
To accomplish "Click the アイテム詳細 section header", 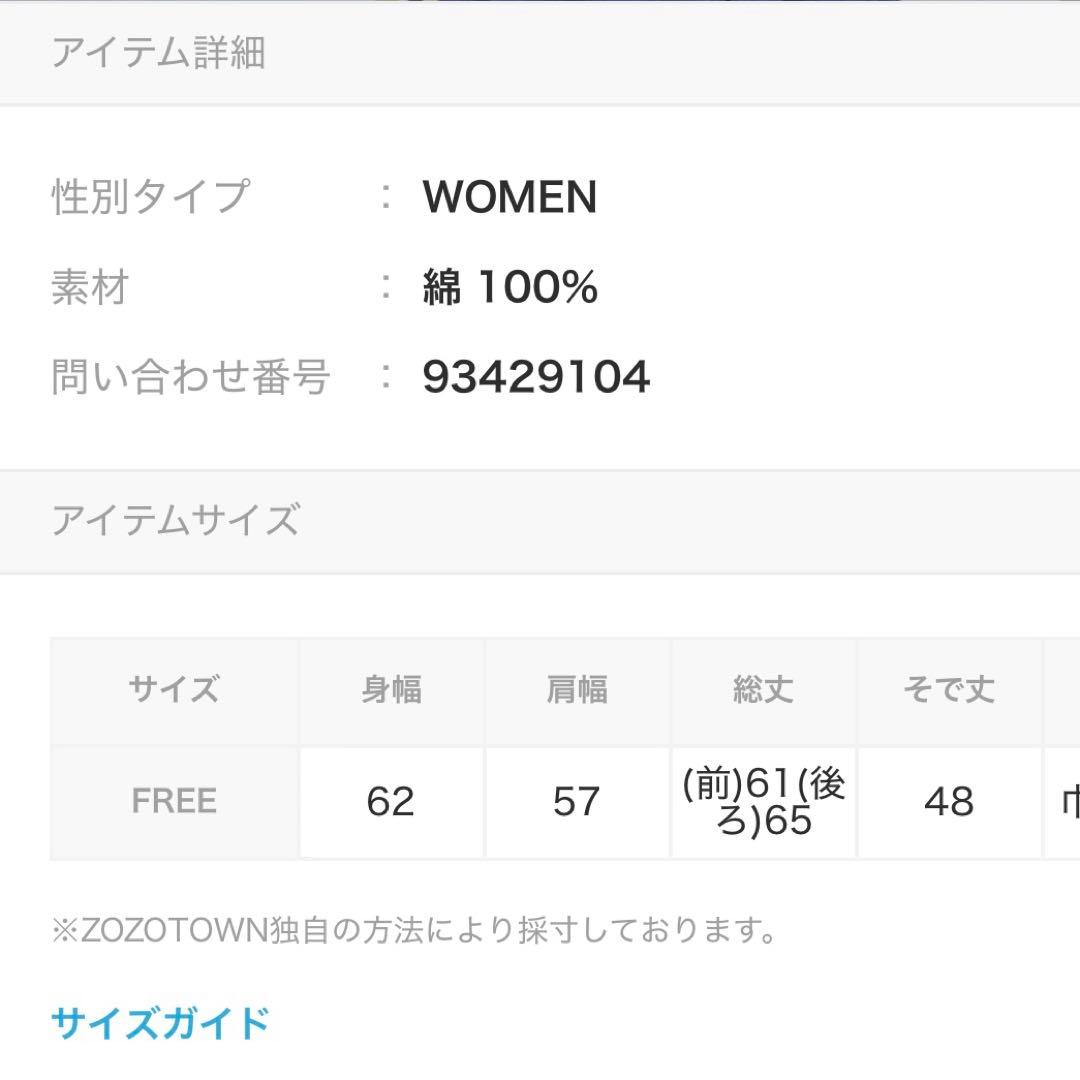I will pyautogui.click(x=158, y=53).
